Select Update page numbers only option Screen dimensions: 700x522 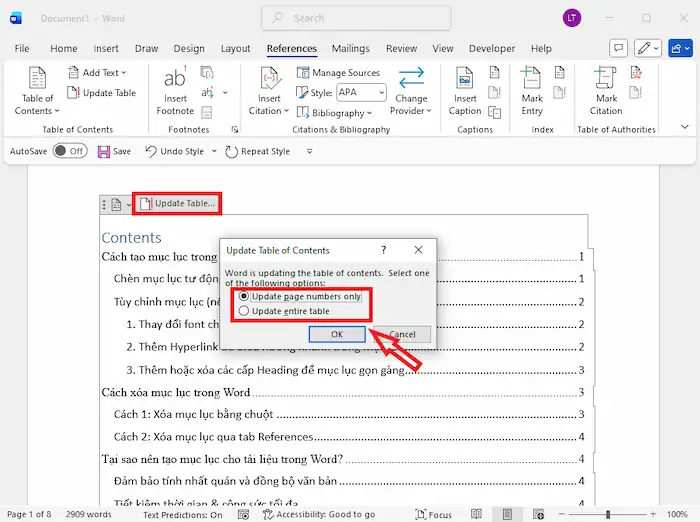pyautogui.click(x=243, y=297)
